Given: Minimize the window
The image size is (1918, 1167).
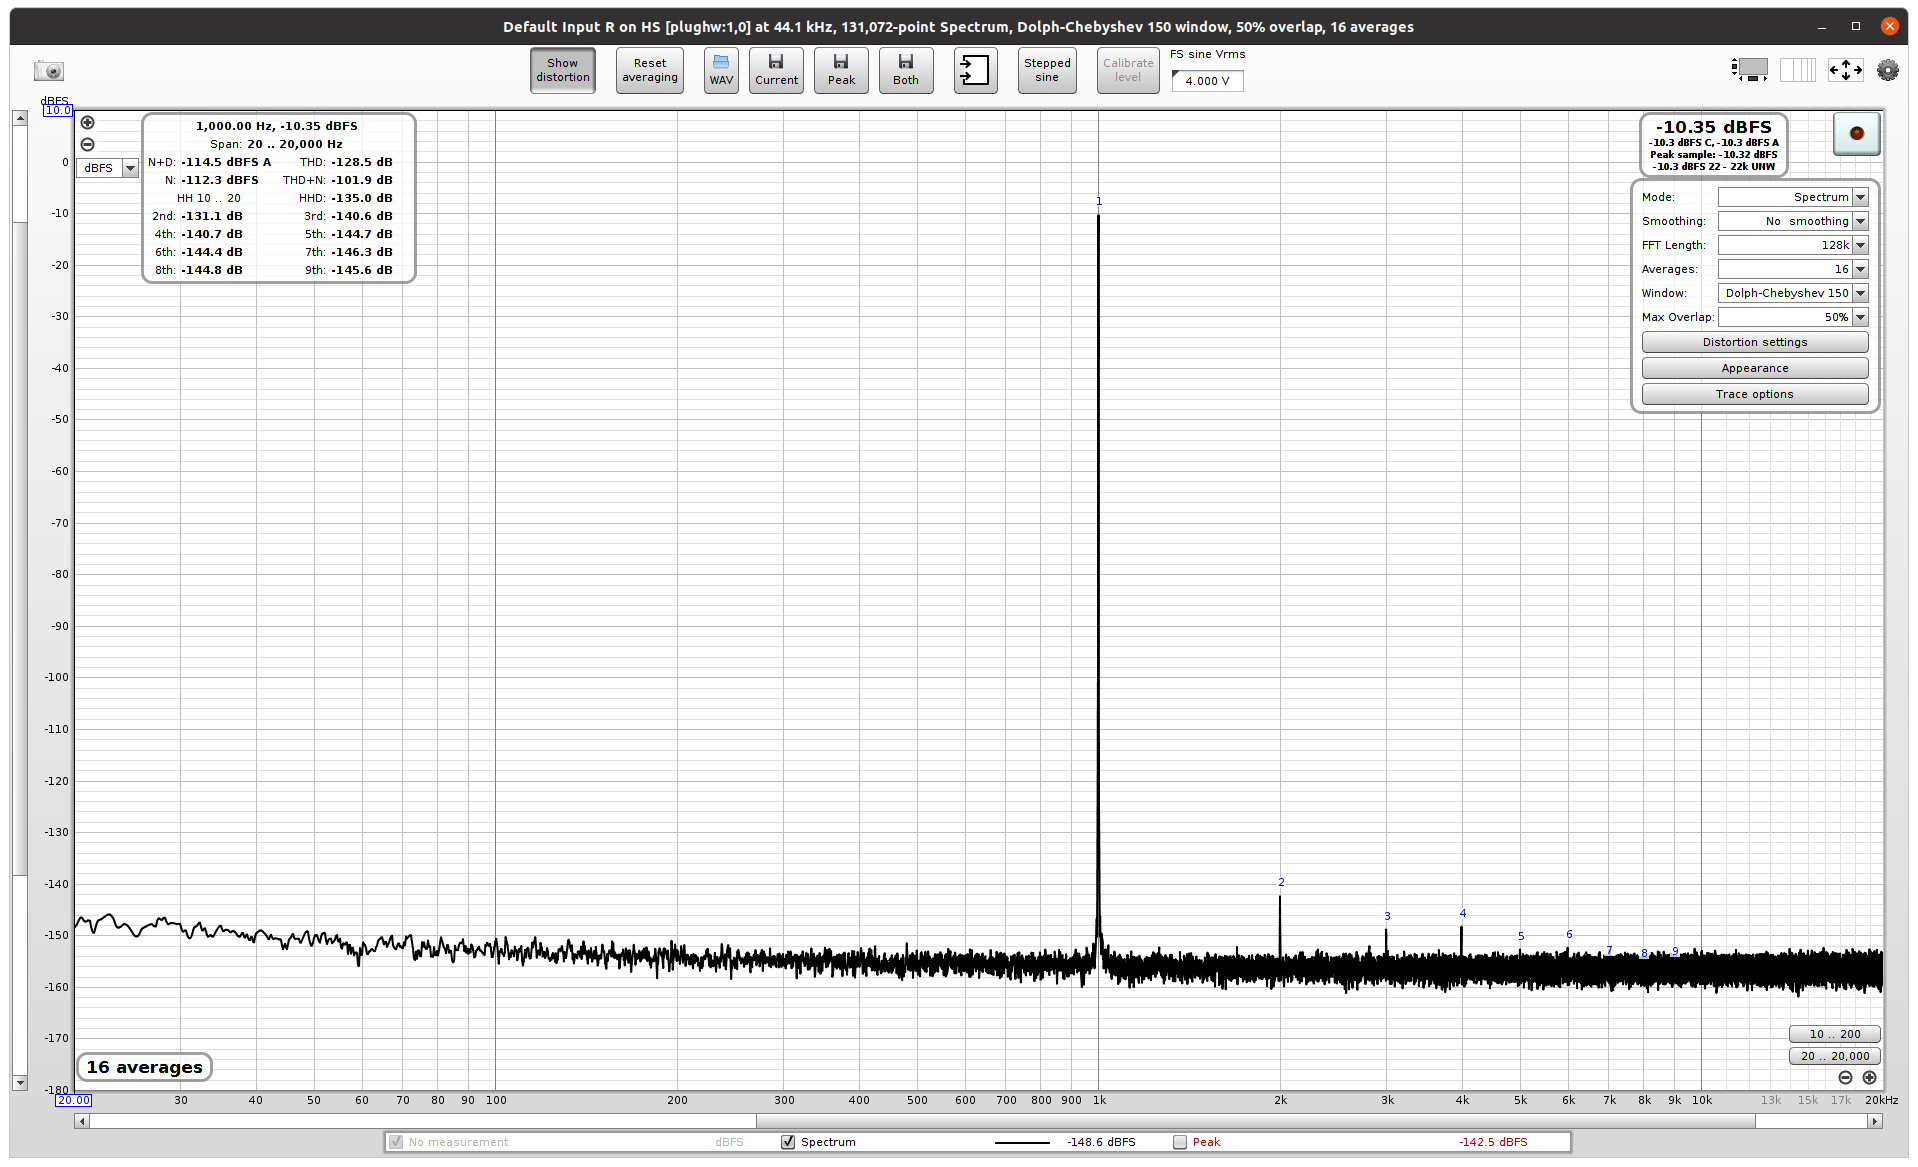Looking at the screenshot, I should 1822,27.
